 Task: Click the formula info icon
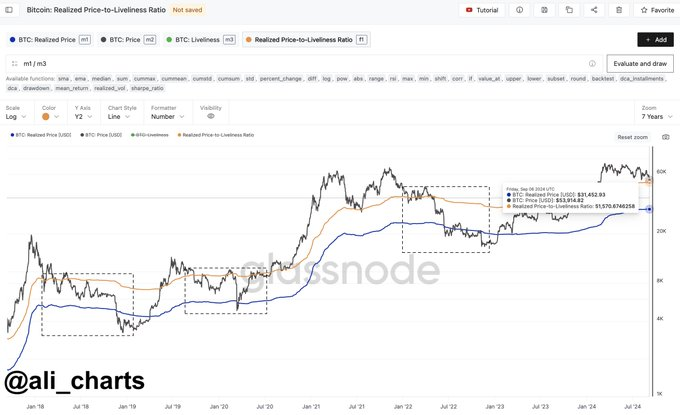coord(592,63)
